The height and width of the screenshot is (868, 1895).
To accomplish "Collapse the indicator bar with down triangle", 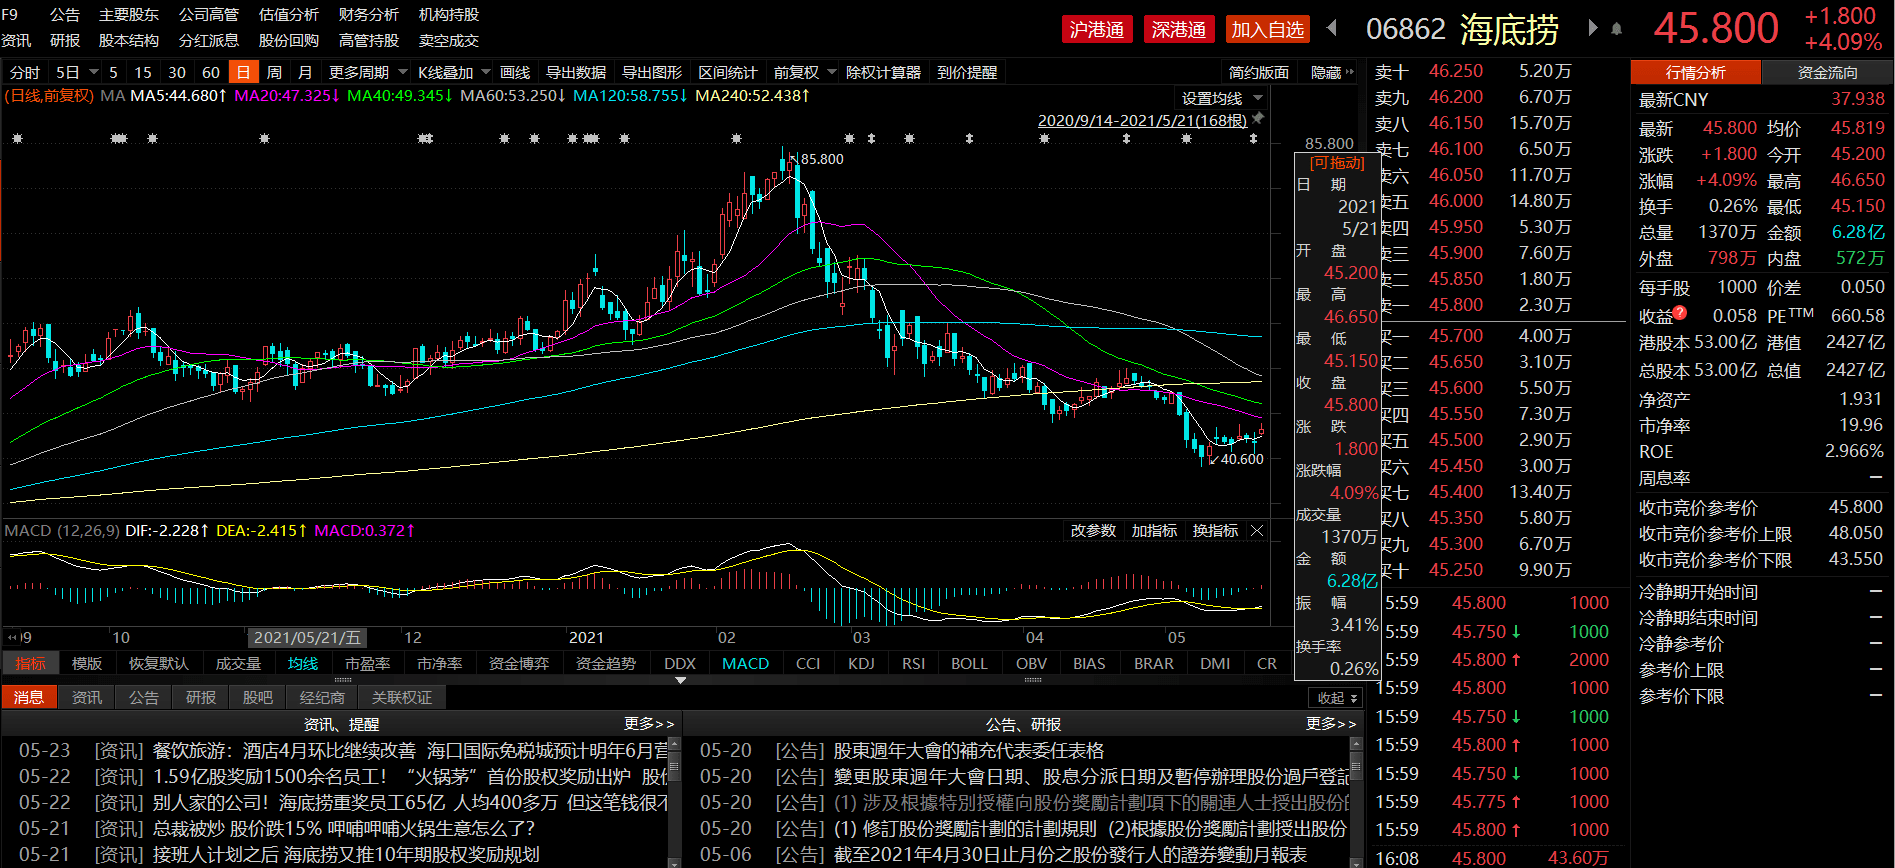I will (681, 680).
